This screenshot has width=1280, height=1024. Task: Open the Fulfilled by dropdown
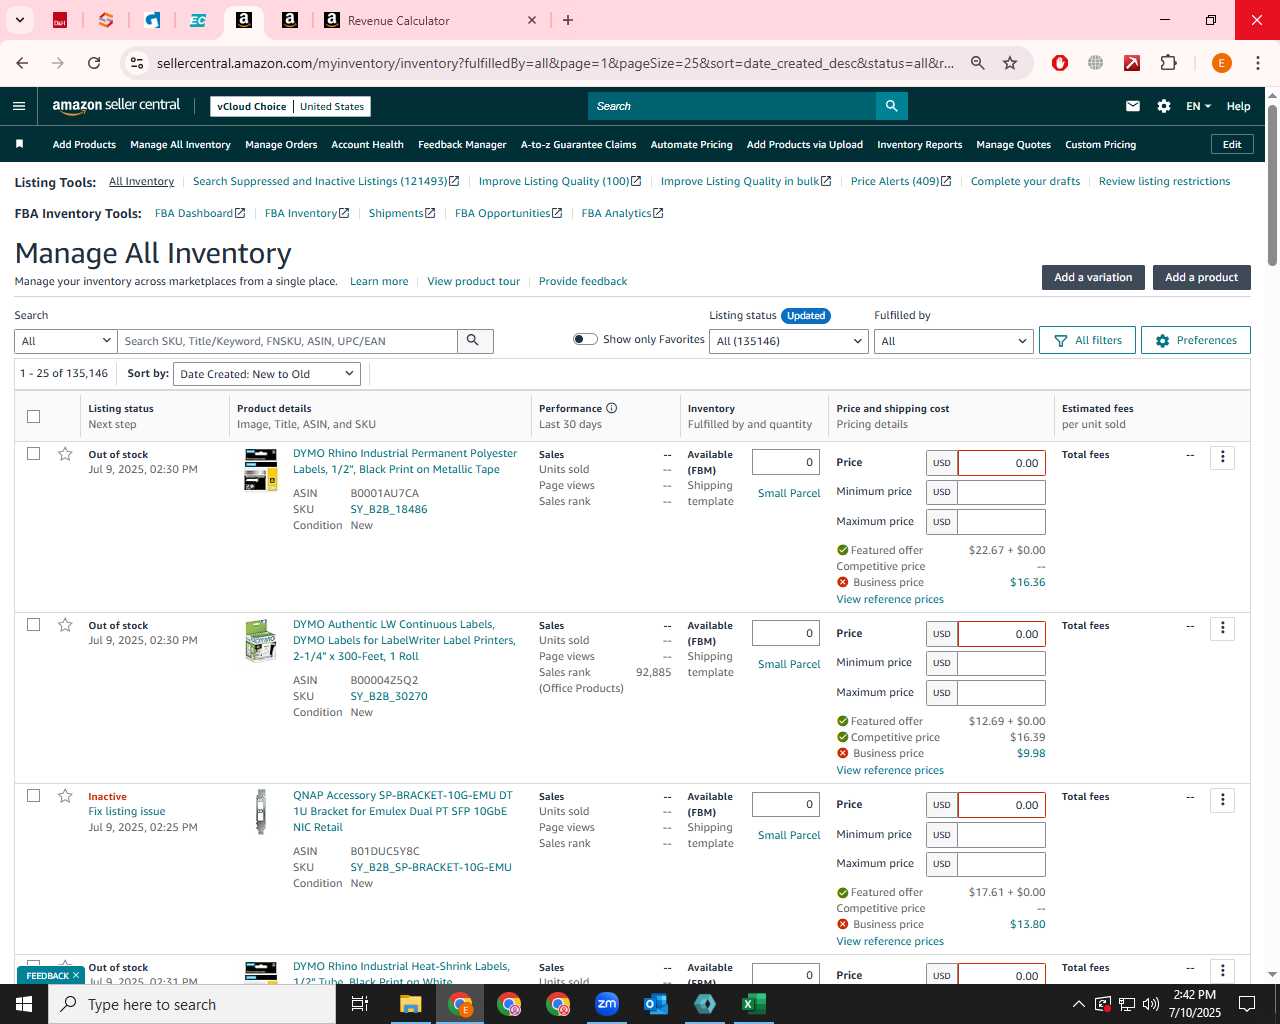953,341
